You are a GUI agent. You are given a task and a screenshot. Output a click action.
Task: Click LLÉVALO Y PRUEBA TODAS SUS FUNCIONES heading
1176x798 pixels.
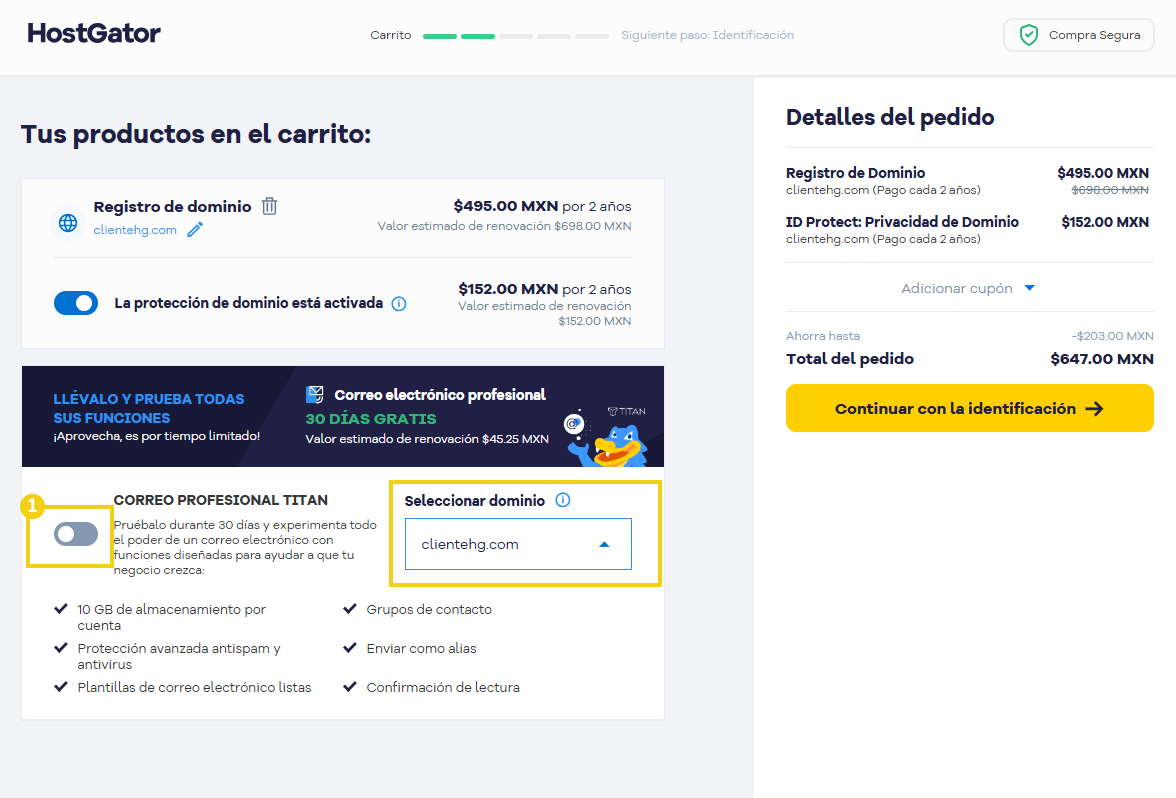(x=148, y=408)
